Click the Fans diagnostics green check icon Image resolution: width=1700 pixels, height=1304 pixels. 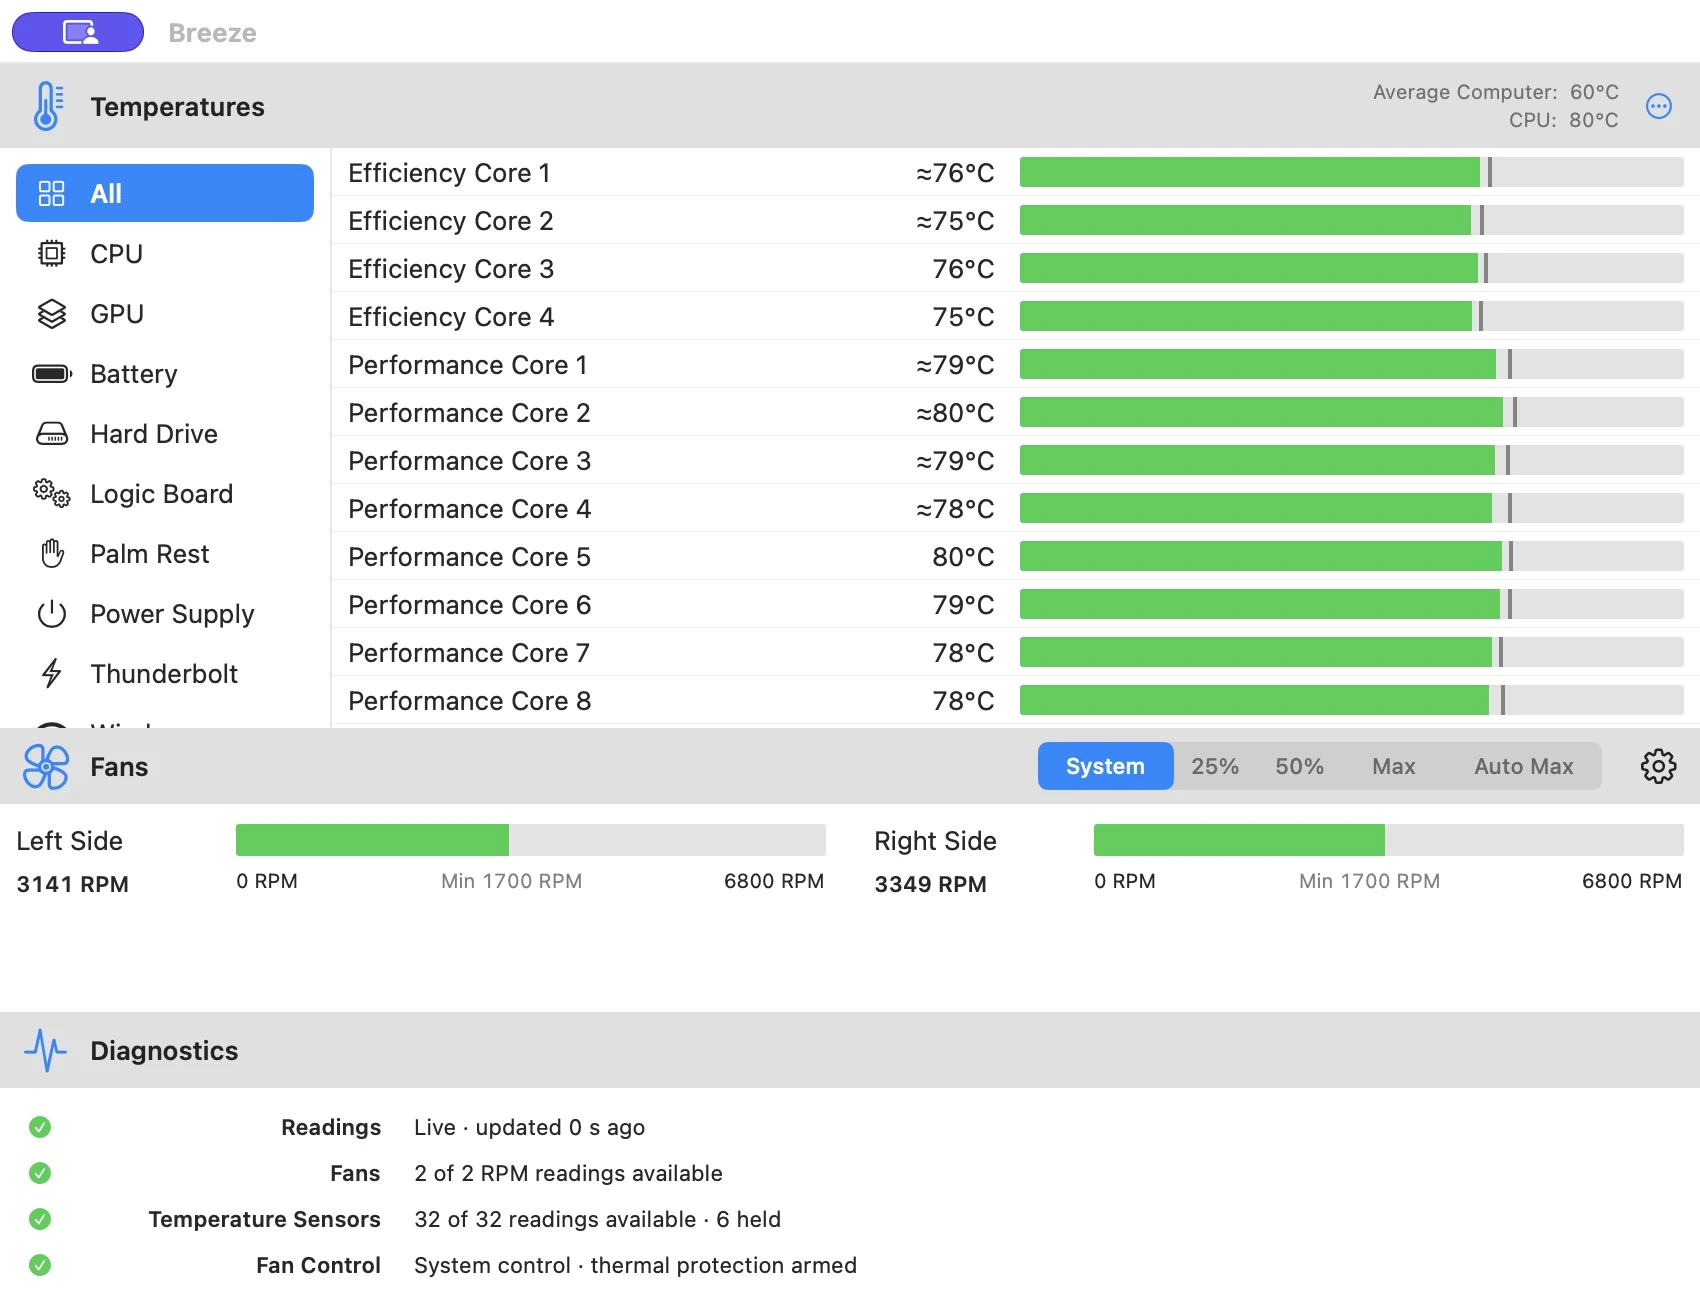pyautogui.click(x=40, y=1173)
